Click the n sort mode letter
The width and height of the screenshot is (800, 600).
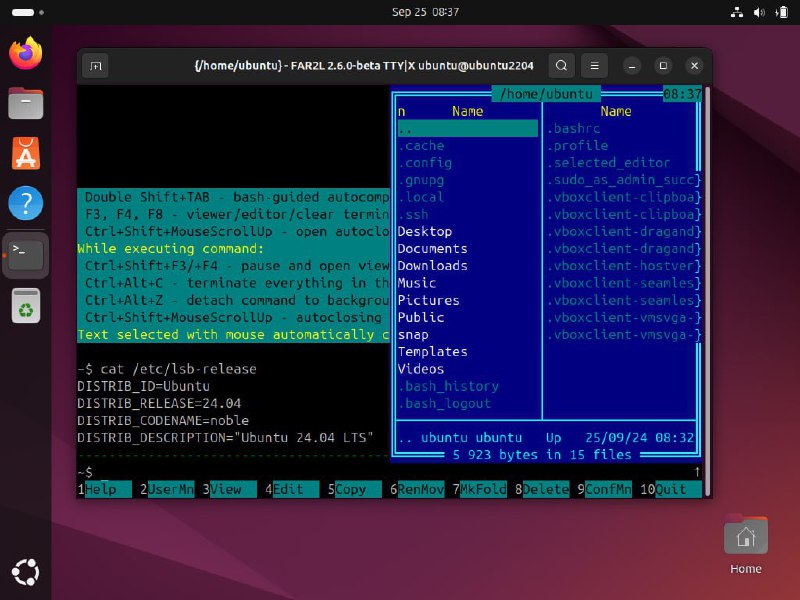(x=402, y=111)
